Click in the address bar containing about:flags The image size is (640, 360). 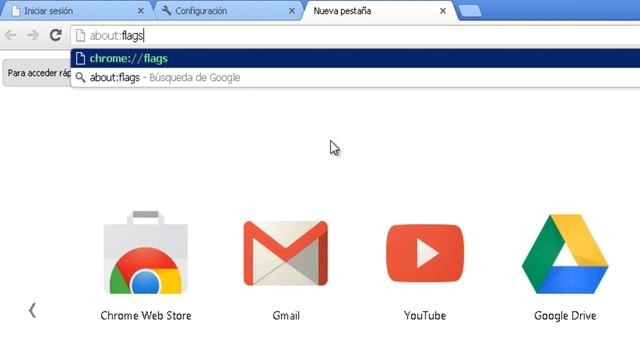coord(356,36)
